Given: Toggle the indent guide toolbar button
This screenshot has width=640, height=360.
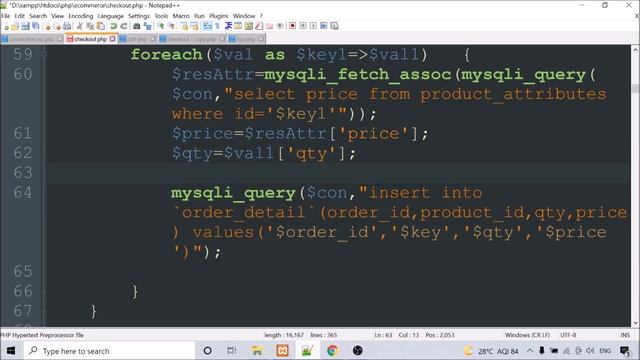Looking at the screenshot, I should (x=228, y=26).
